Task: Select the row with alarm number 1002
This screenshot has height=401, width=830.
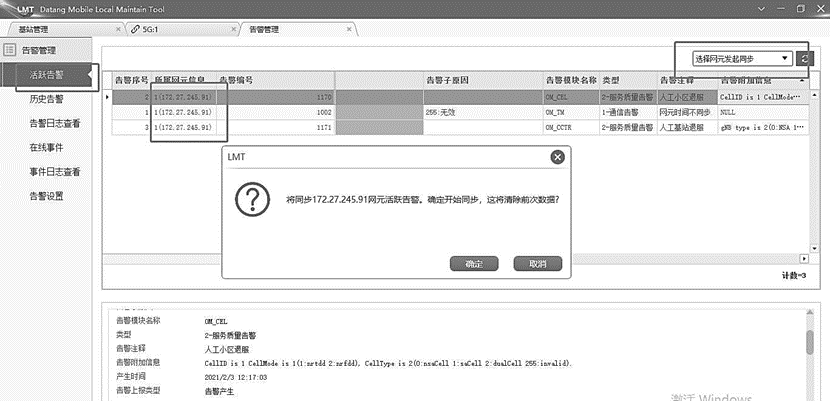Action: point(460,113)
